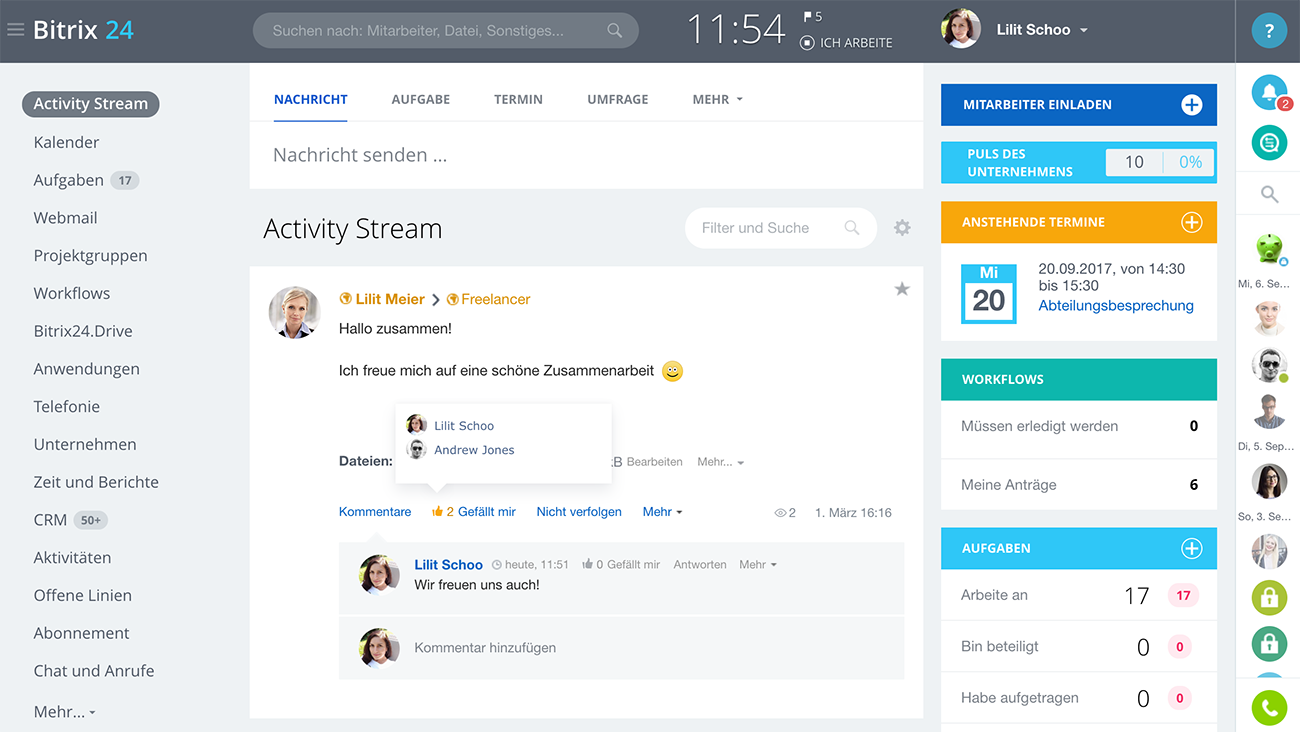
Task: Click the thumbs-up icon on the post
Action: pos(437,511)
